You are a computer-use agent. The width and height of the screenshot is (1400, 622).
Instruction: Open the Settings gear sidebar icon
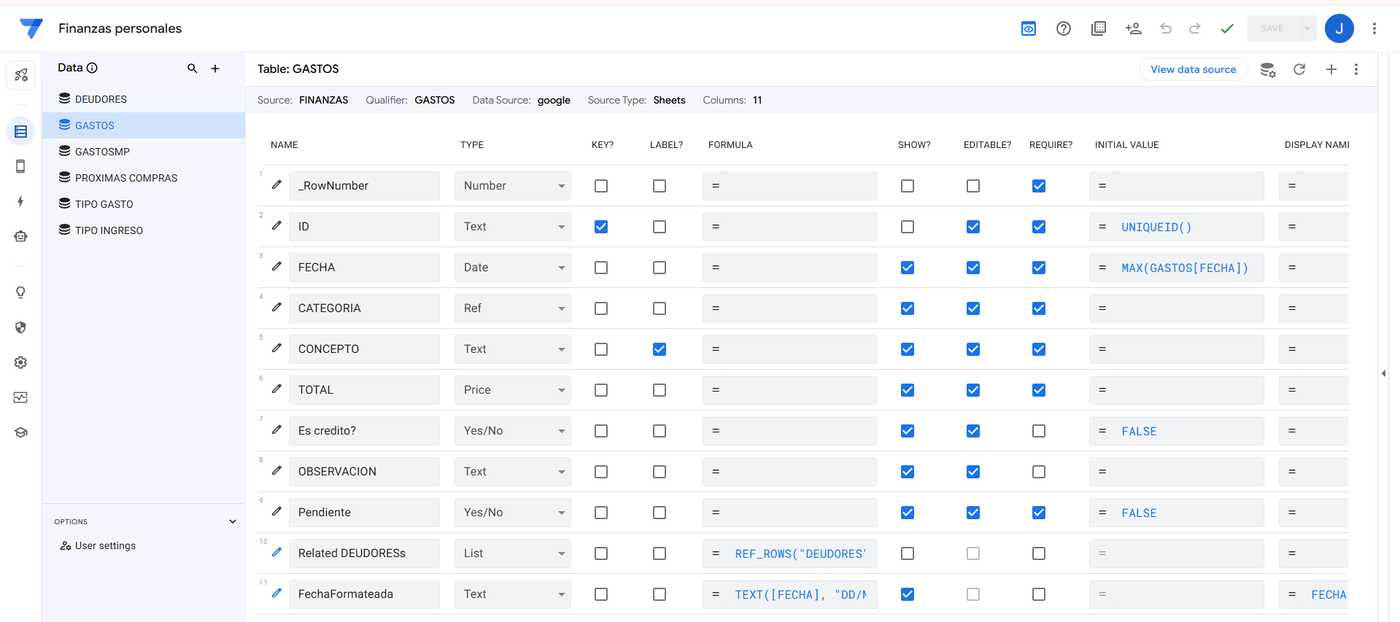[20, 362]
